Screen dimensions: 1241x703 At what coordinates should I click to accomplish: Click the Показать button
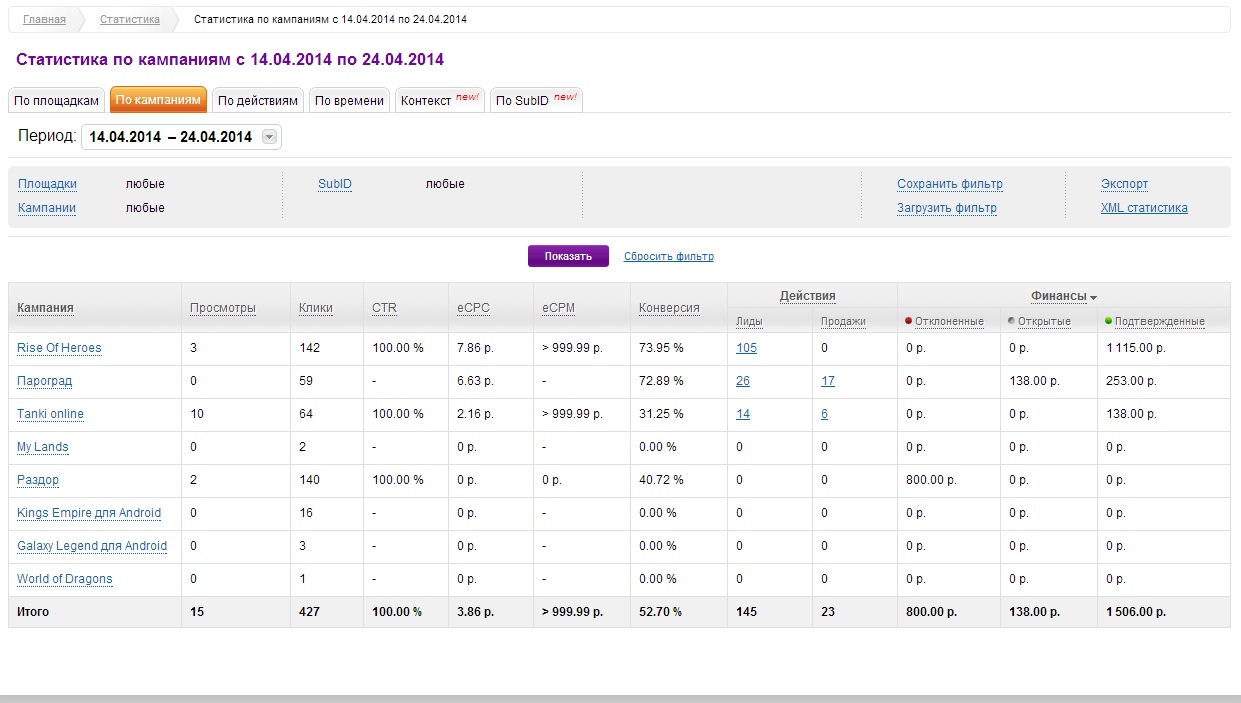568,256
